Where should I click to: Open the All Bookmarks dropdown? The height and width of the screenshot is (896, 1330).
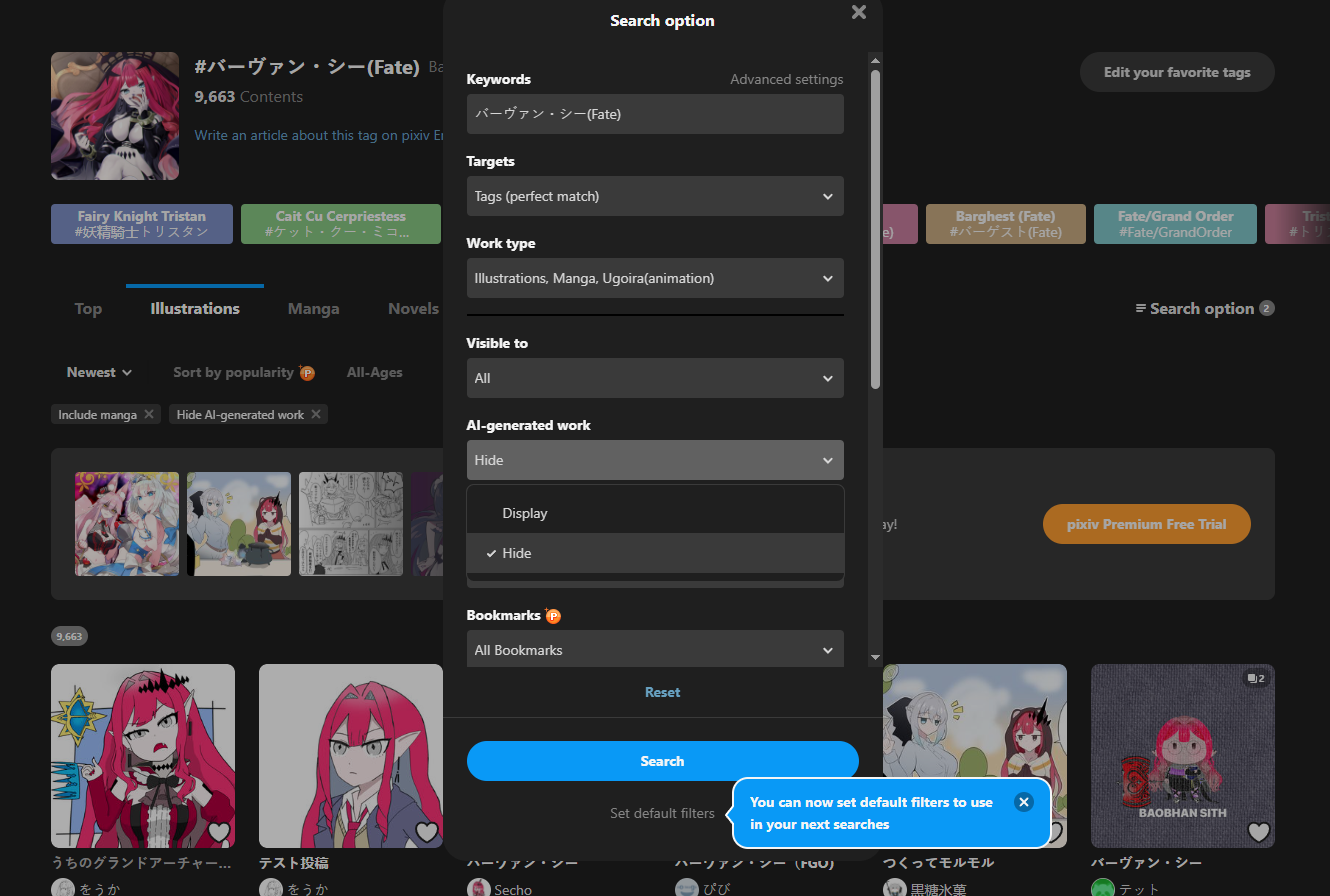coord(655,650)
